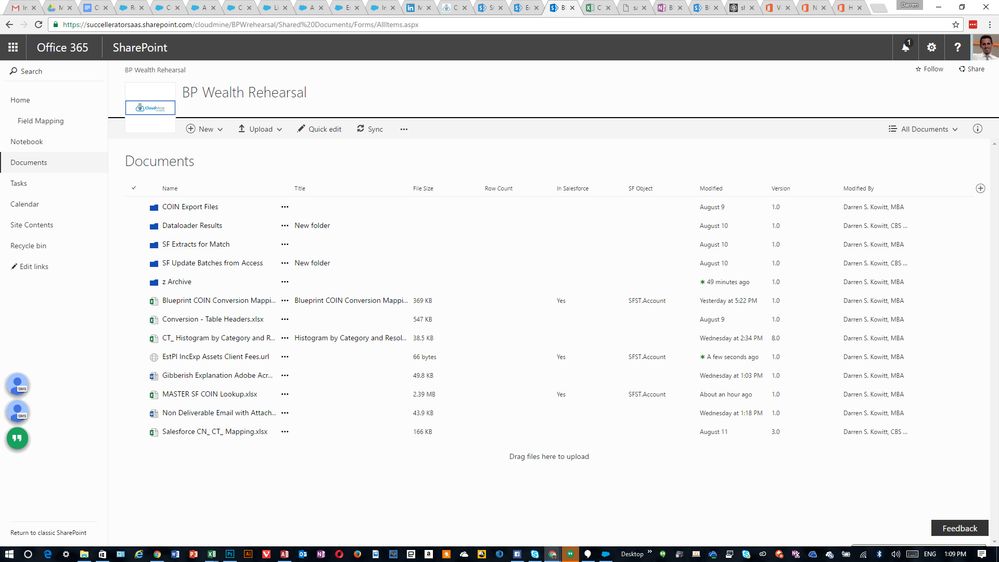This screenshot has height=562, width=999.
Task: Open the green quote chat bubble
Action: click(17, 438)
